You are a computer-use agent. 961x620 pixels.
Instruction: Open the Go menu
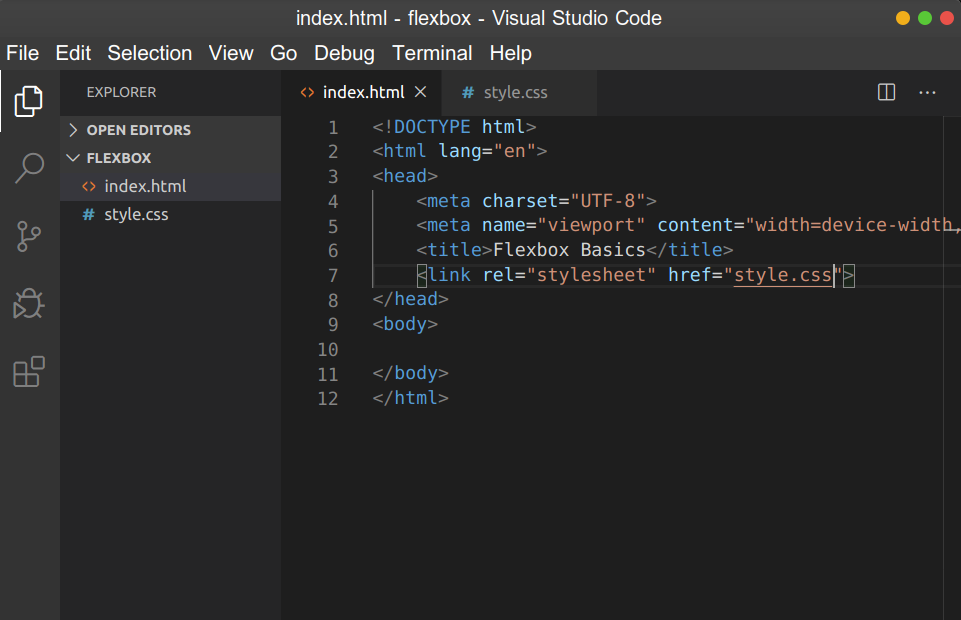(x=283, y=53)
